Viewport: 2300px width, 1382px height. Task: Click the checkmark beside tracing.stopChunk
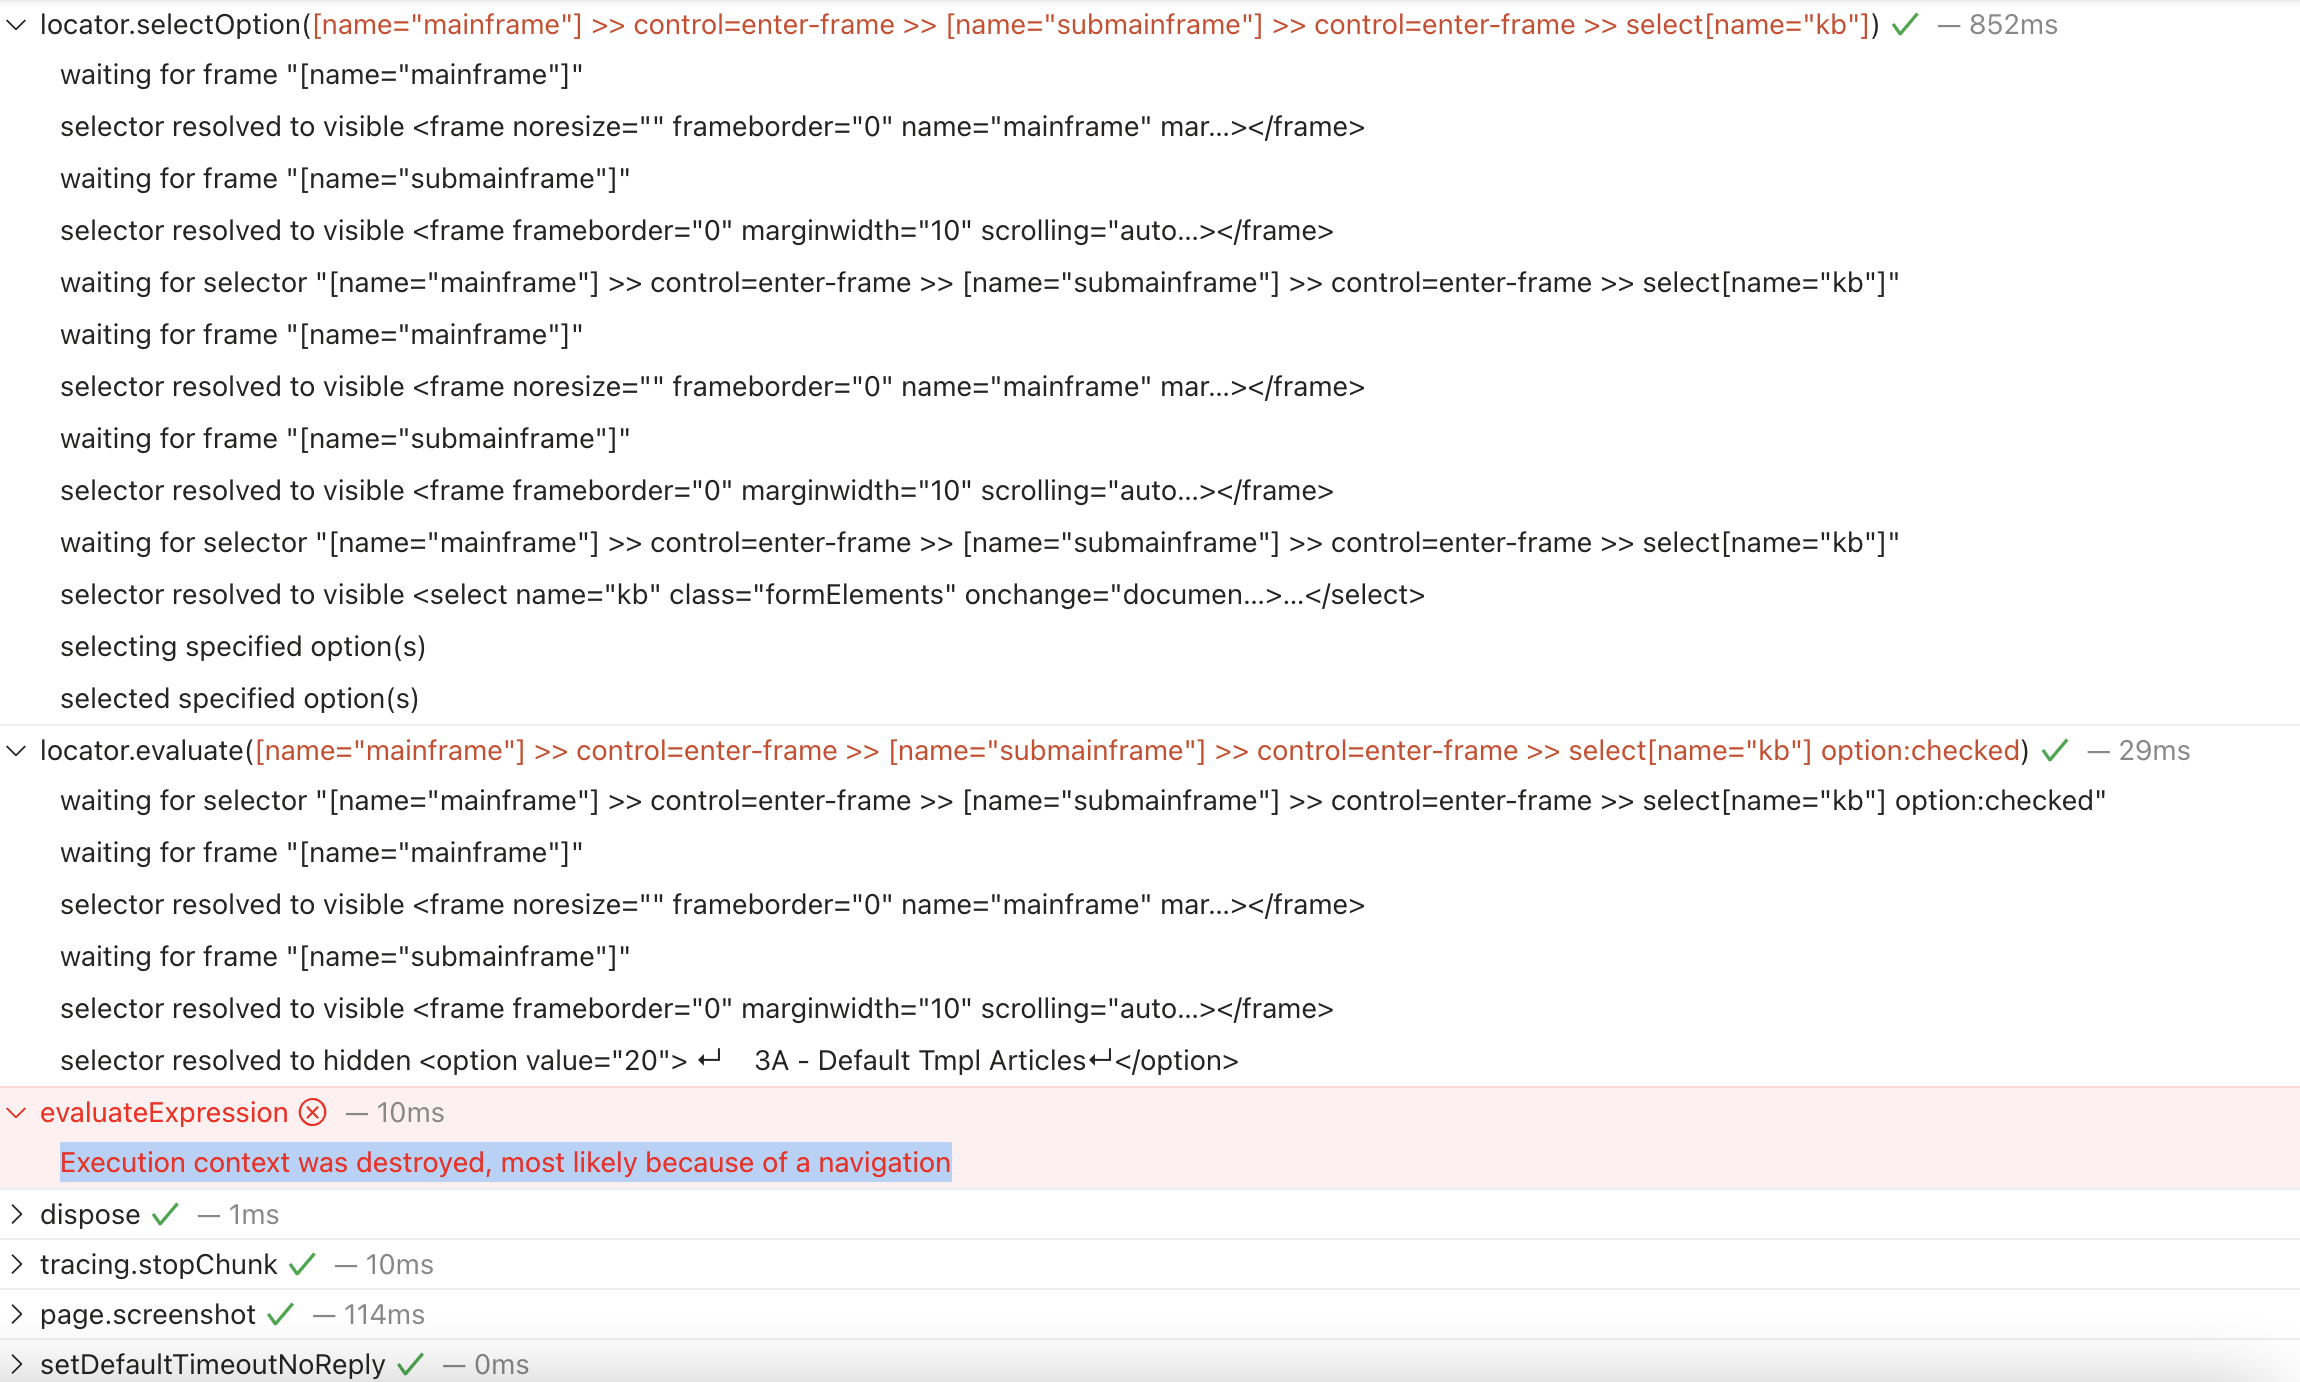coord(303,1264)
